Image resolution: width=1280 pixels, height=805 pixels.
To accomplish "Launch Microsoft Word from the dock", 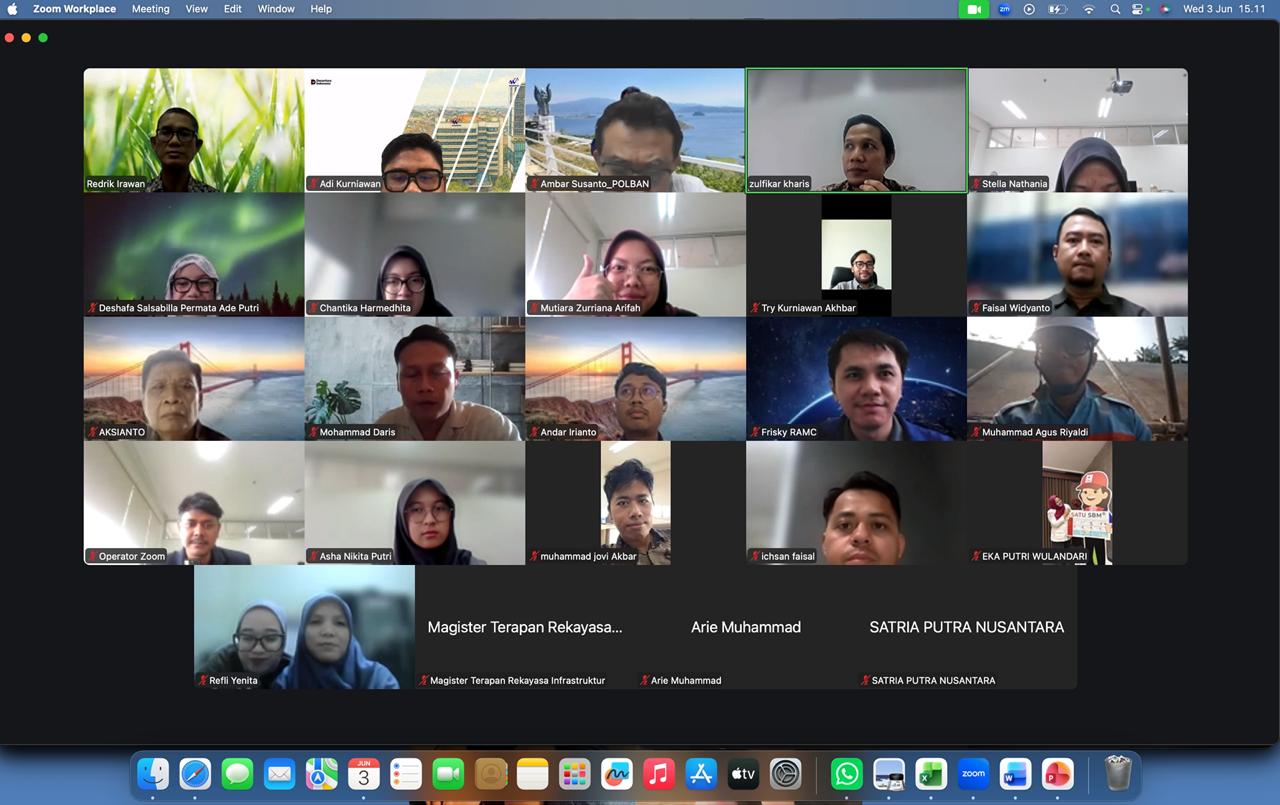I will click(1015, 774).
